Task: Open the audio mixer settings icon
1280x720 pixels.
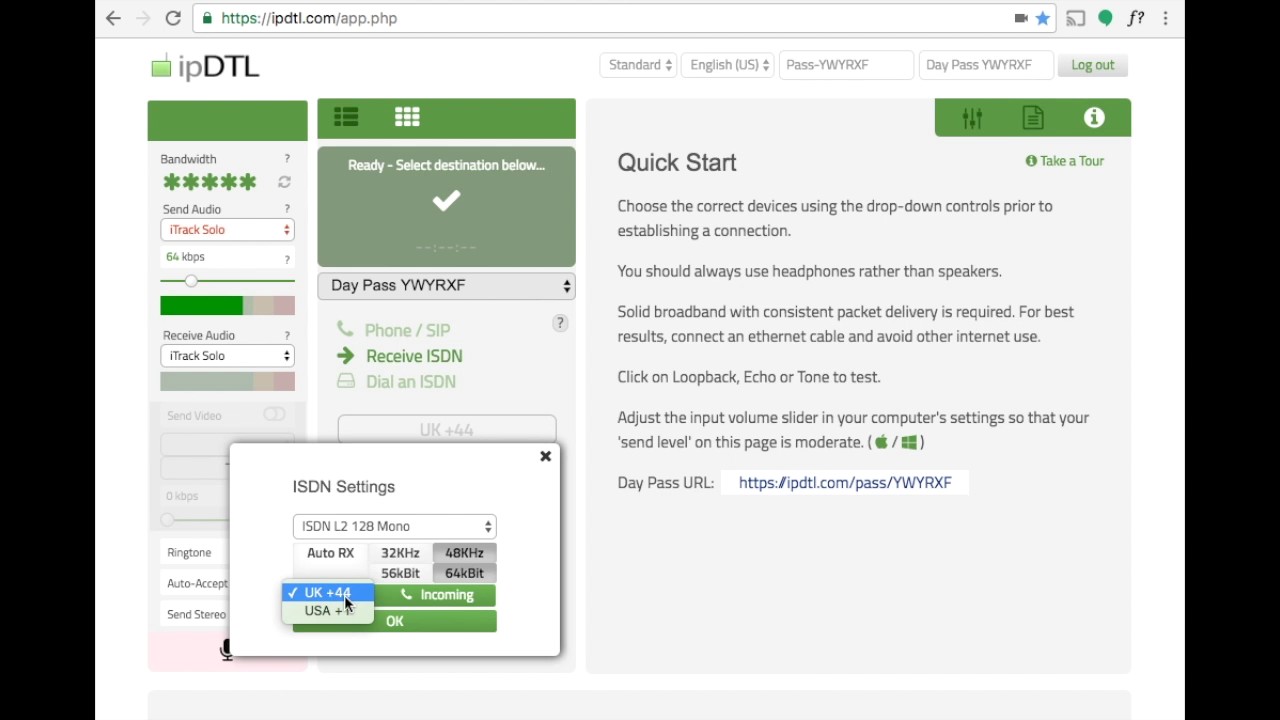Action: (972, 118)
